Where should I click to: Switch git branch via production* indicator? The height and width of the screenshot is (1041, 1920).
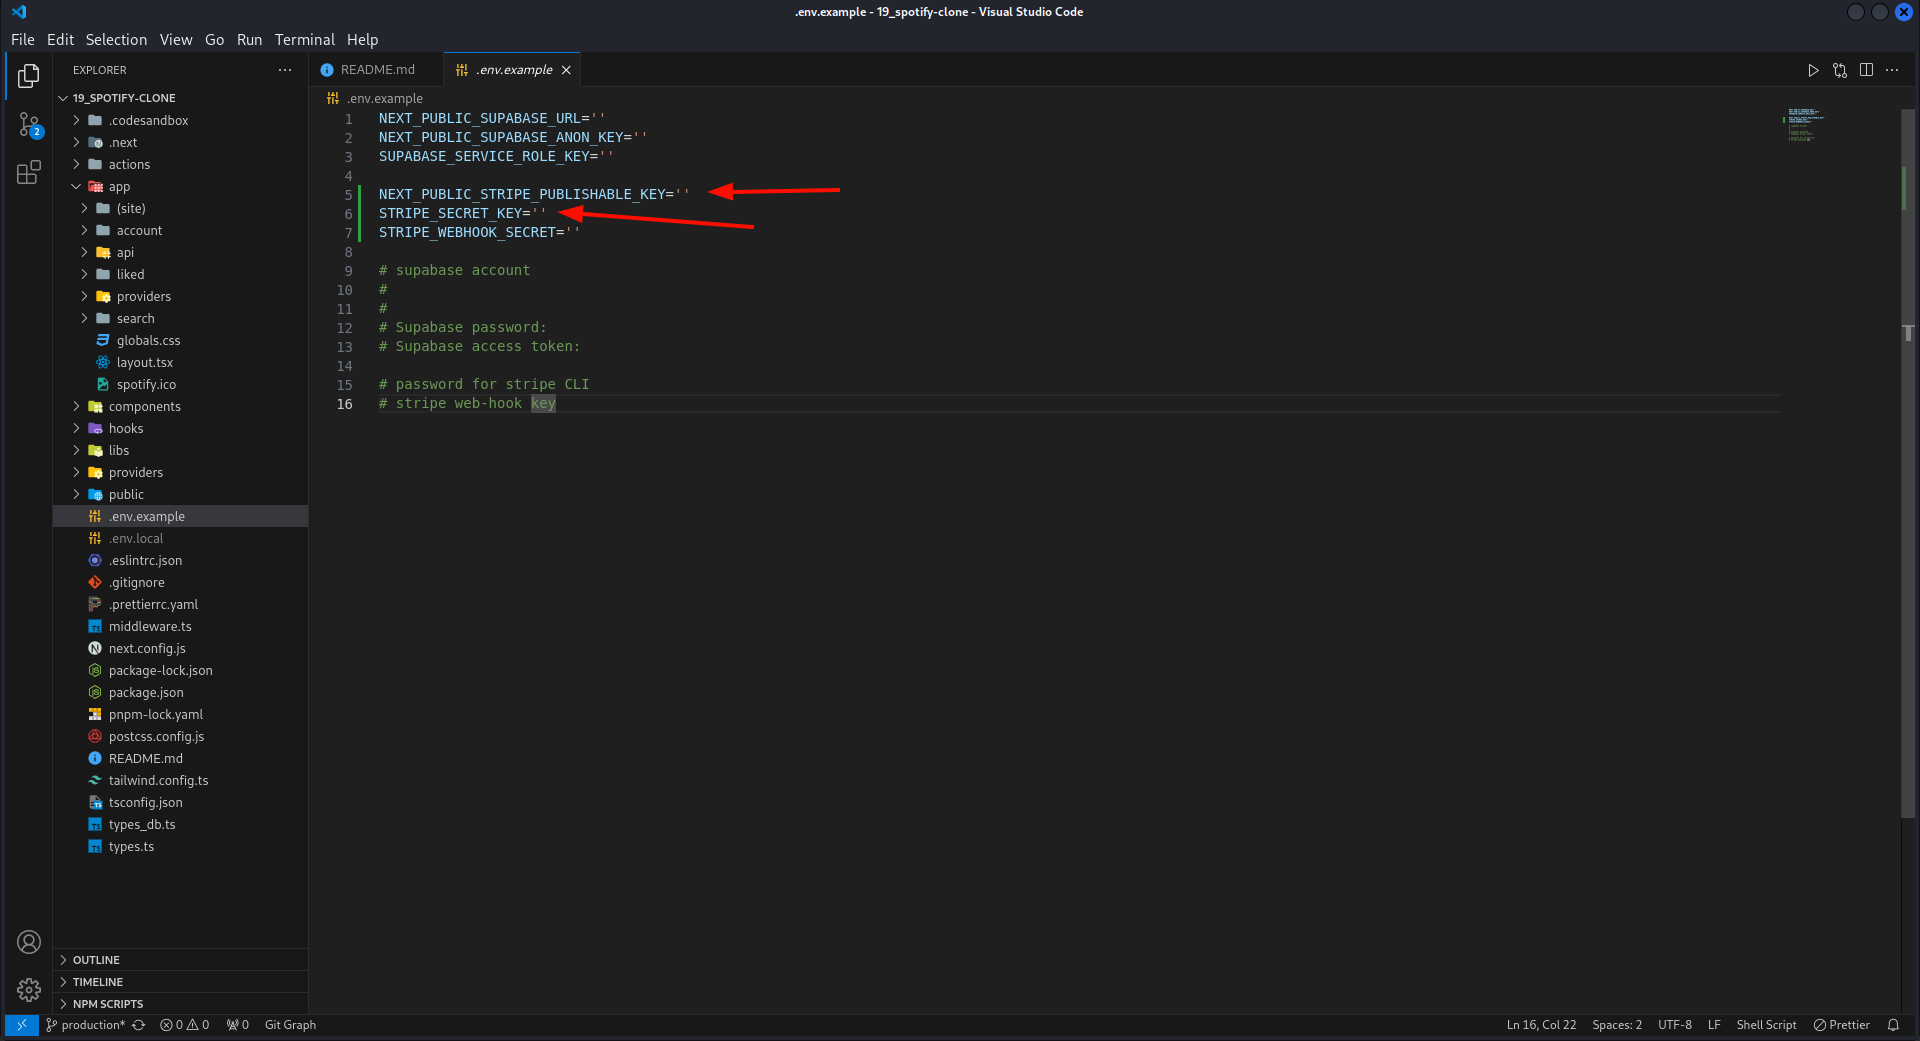click(85, 1025)
